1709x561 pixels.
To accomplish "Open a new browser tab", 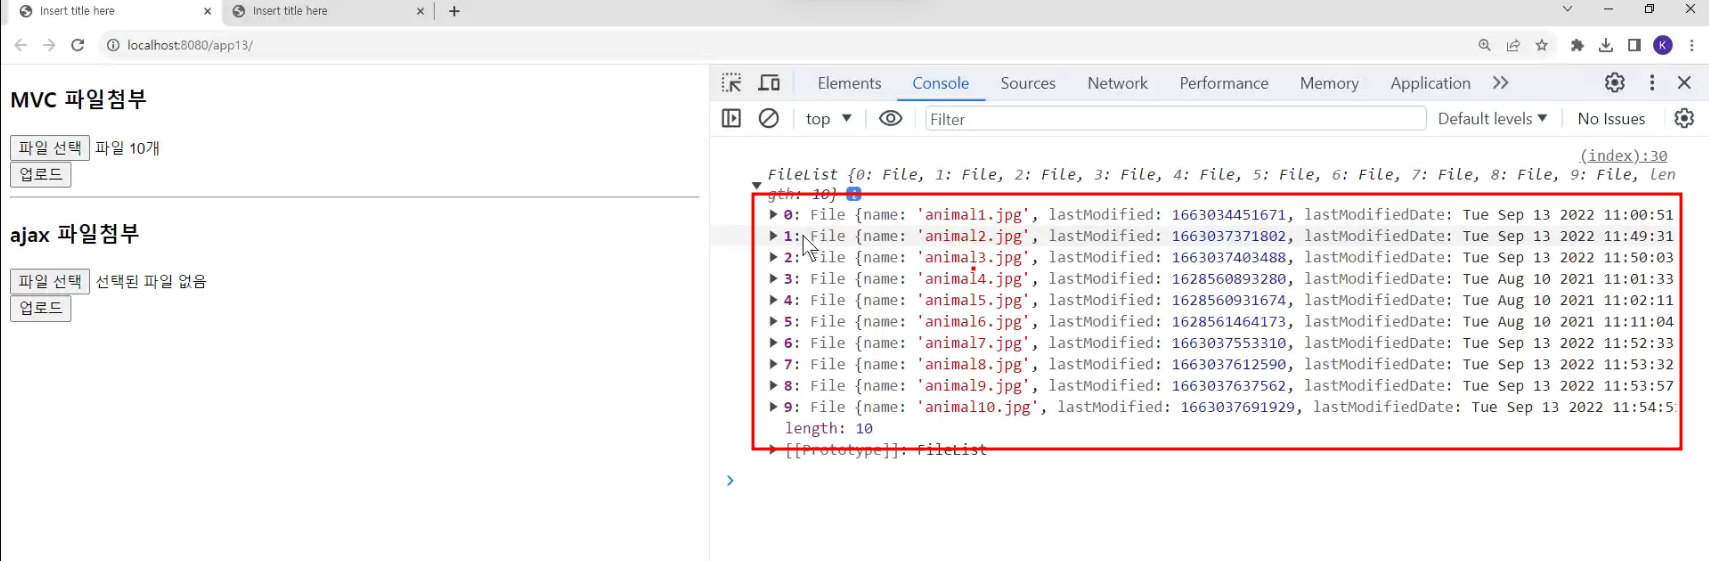I will 454,11.
